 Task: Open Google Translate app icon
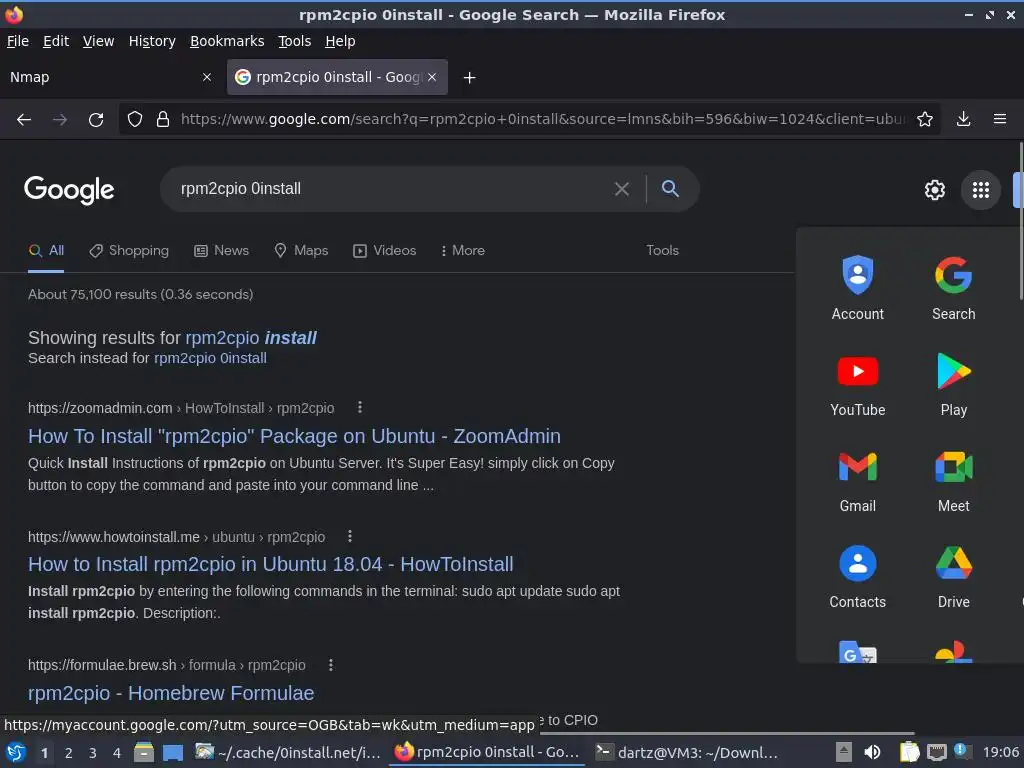point(857,652)
